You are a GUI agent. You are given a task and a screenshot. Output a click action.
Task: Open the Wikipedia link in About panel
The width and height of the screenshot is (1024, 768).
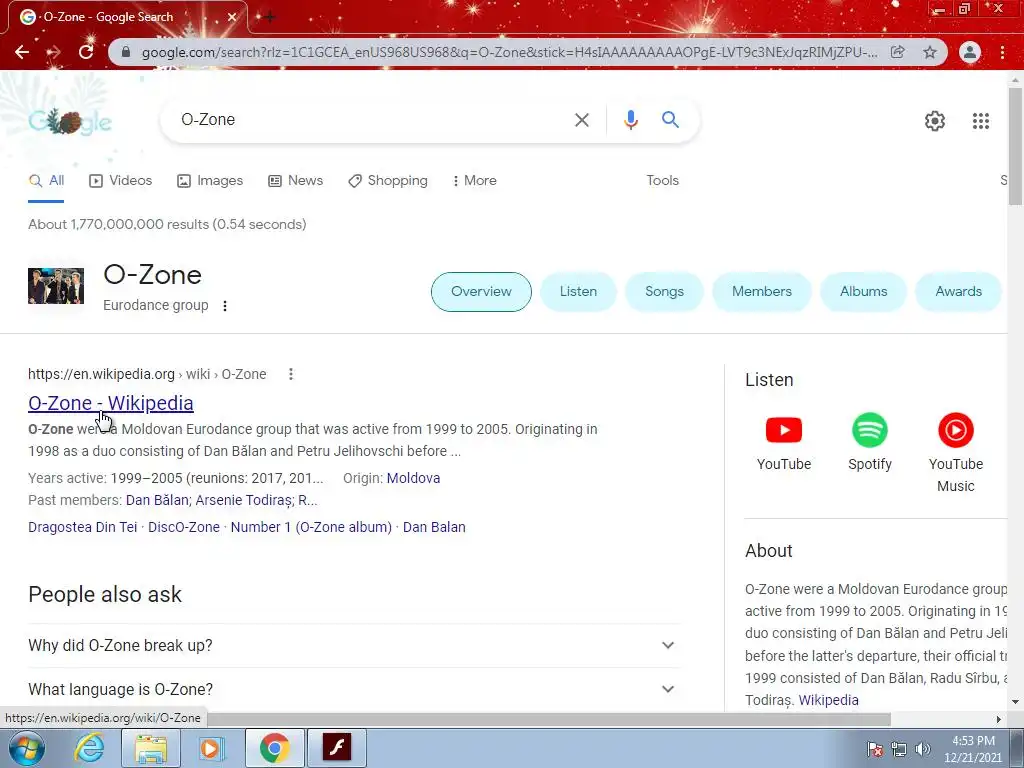click(828, 700)
